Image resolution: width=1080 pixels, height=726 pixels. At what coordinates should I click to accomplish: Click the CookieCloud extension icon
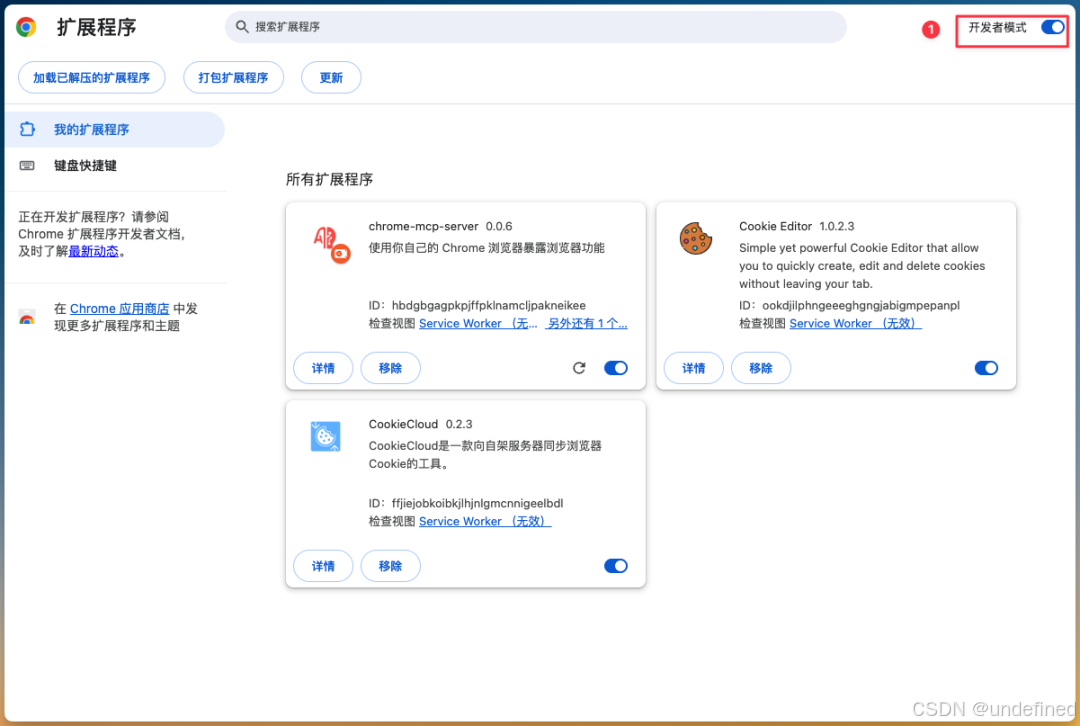click(x=325, y=436)
